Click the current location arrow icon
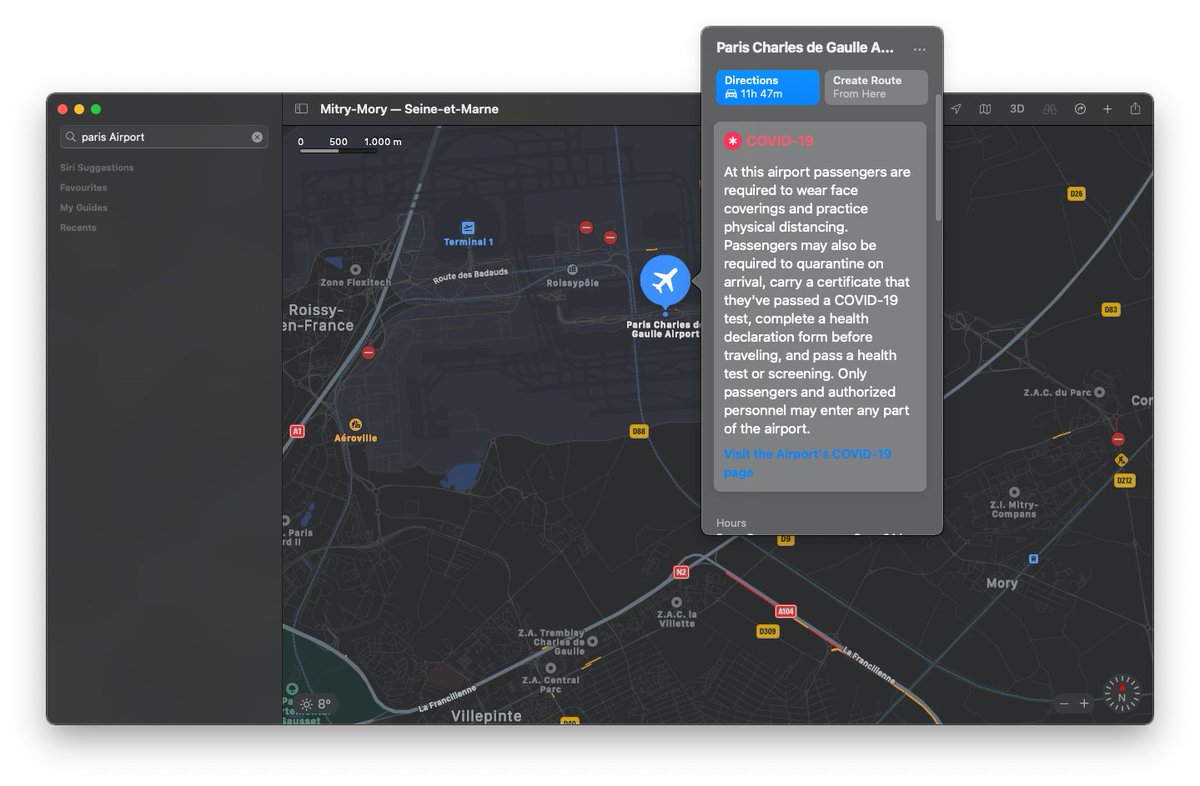1200x786 pixels. coord(956,109)
